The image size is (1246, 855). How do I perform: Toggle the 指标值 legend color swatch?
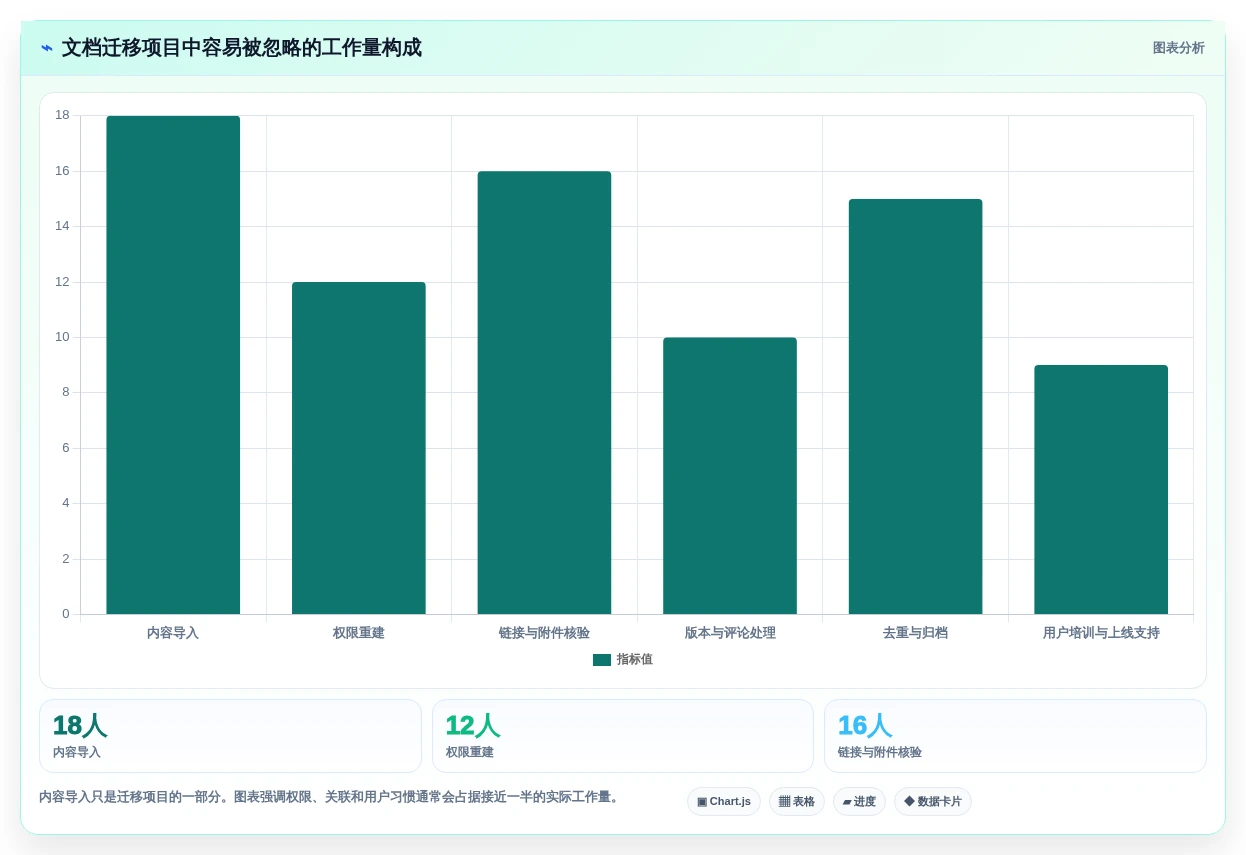click(x=601, y=660)
